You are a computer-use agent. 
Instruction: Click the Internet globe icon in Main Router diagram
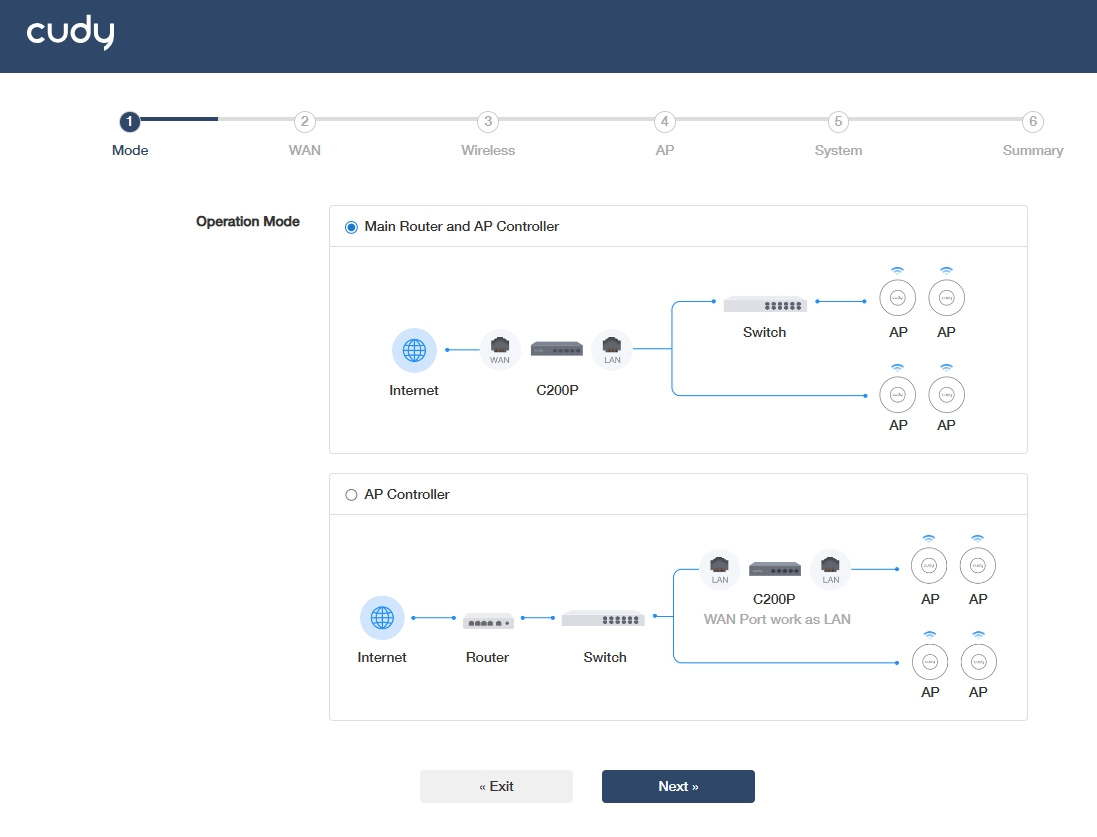414,350
